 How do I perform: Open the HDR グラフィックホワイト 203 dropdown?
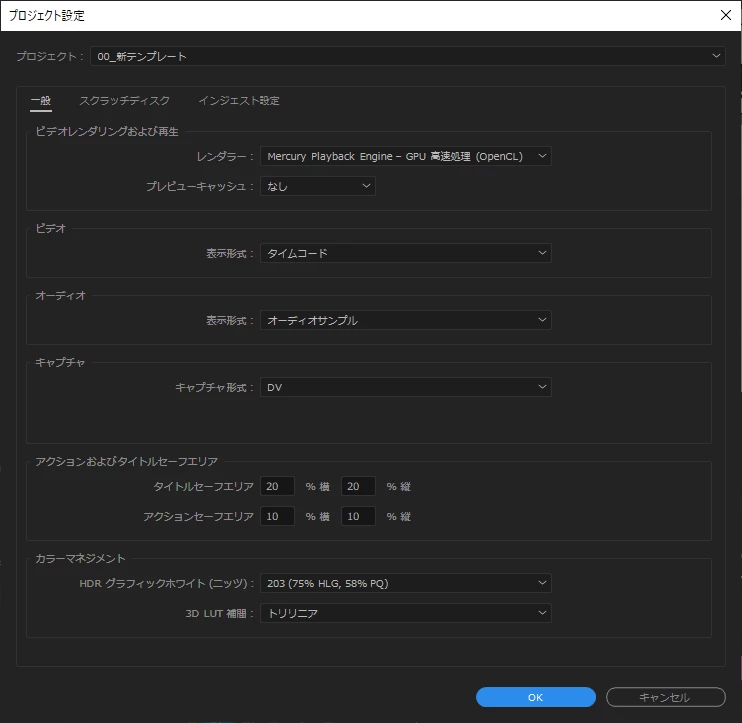[406, 583]
